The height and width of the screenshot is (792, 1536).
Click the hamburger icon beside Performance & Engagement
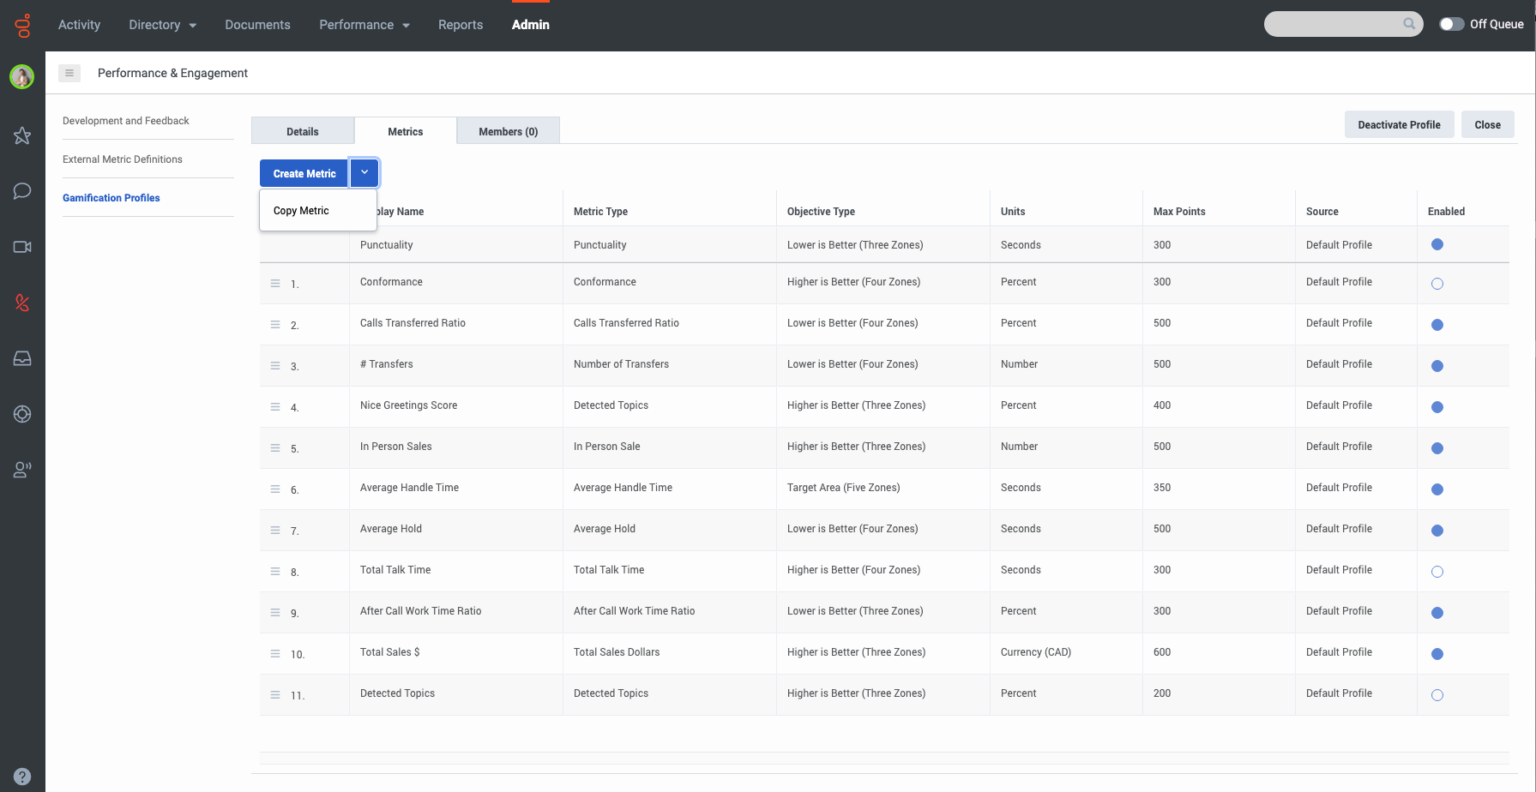click(68, 73)
